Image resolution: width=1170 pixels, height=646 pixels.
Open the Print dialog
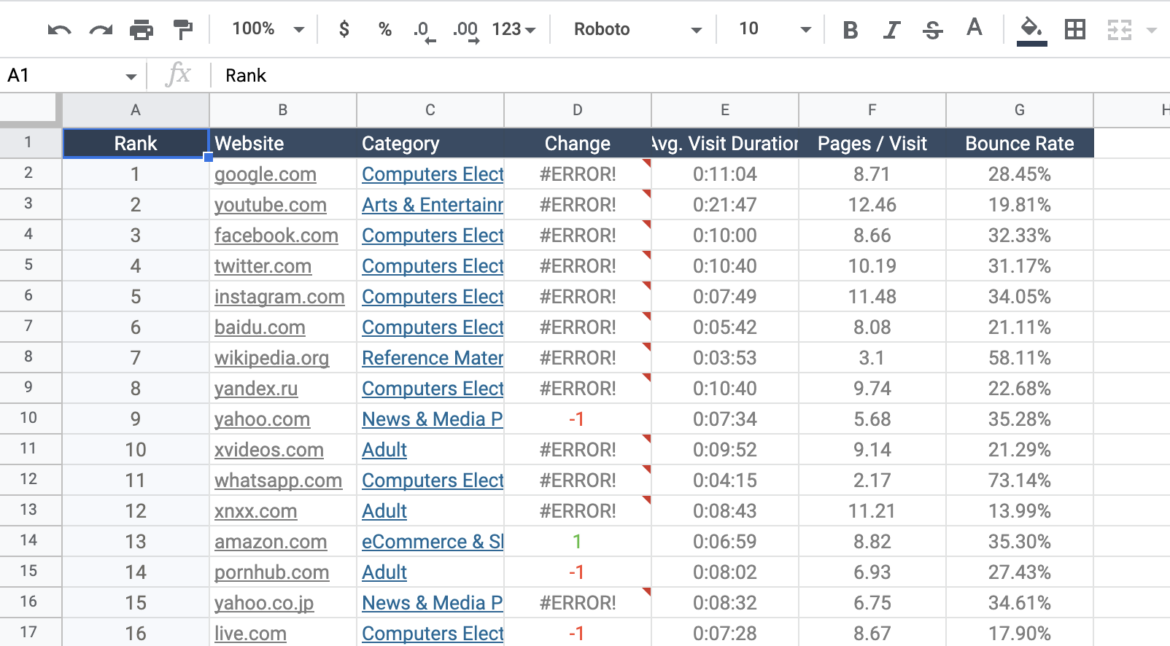coord(141,29)
